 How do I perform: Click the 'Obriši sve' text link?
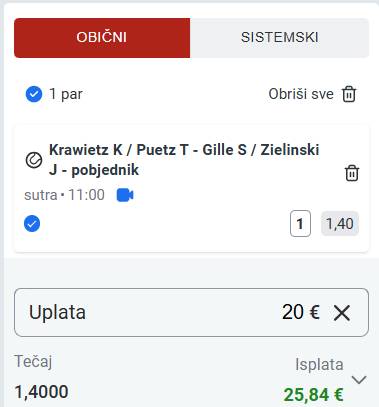[x=301, y=94]
